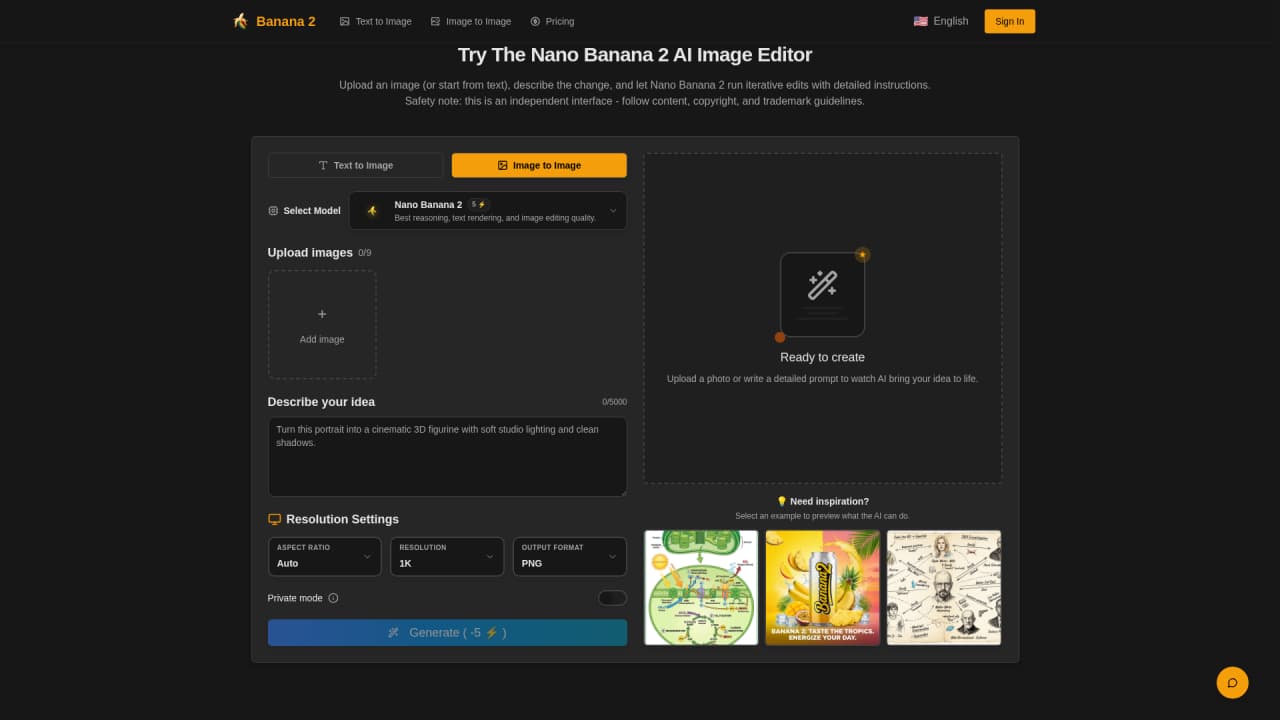Image resolution: width=1280 pixels, height=720 pixels.
Task: Open the chat bubble support icon
Action: coord(1232,682)
